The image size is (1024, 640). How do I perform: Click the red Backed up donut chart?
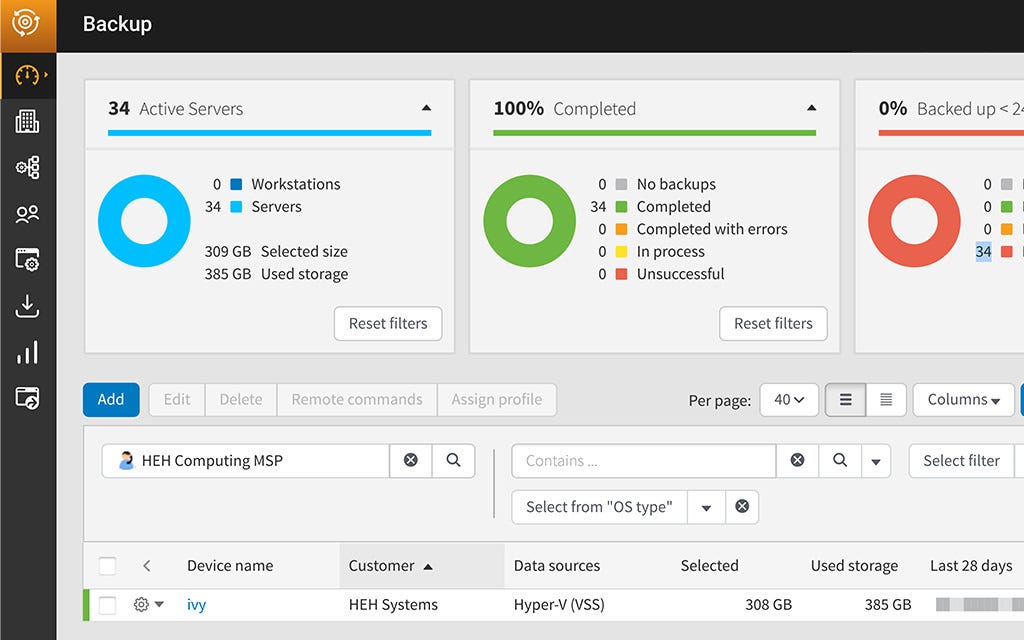(914, 221)
